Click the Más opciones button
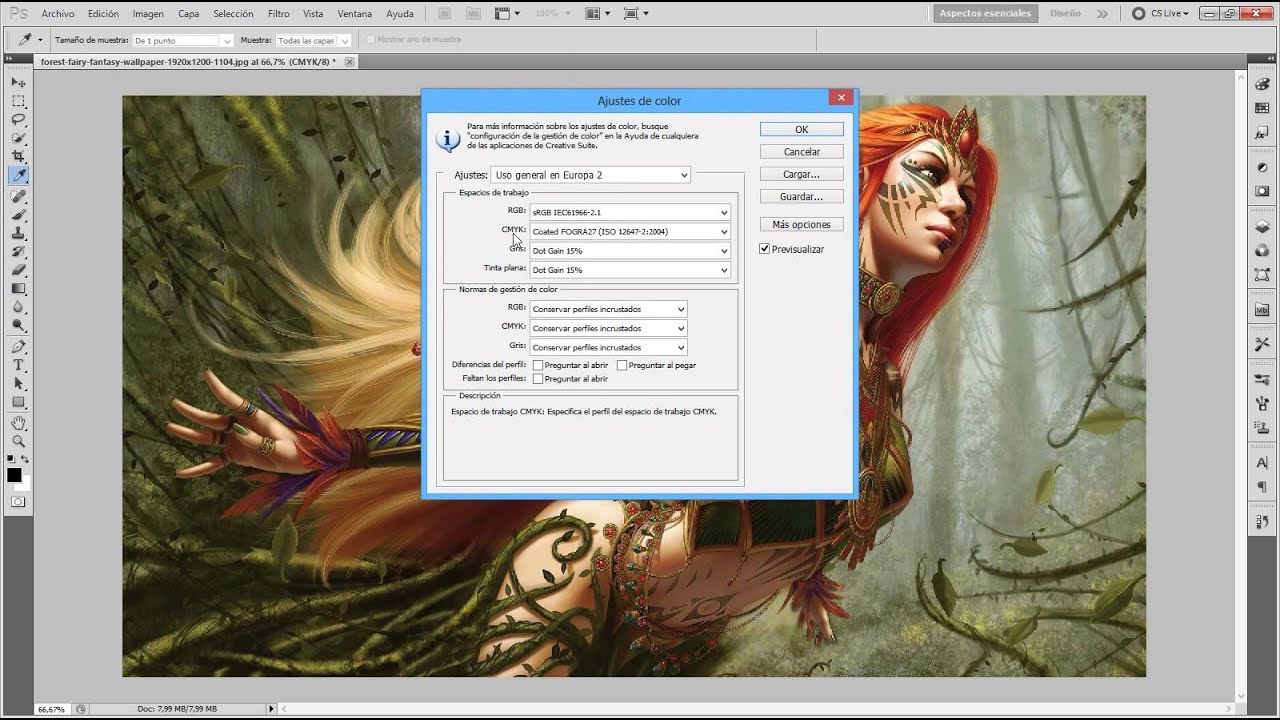 pos(801,224)
